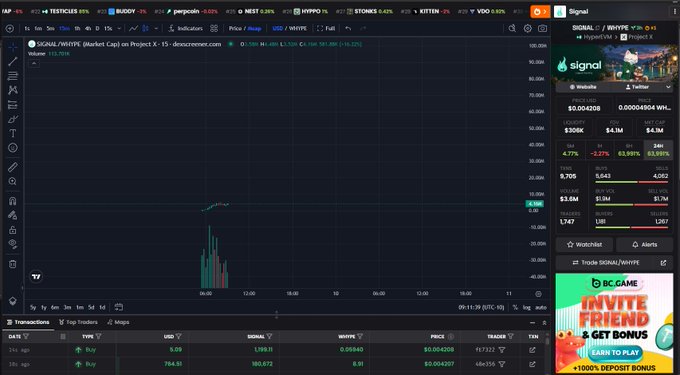The image size is (680, 375).
Task: Open the Transactions tab
Action: tap(28, 322)
